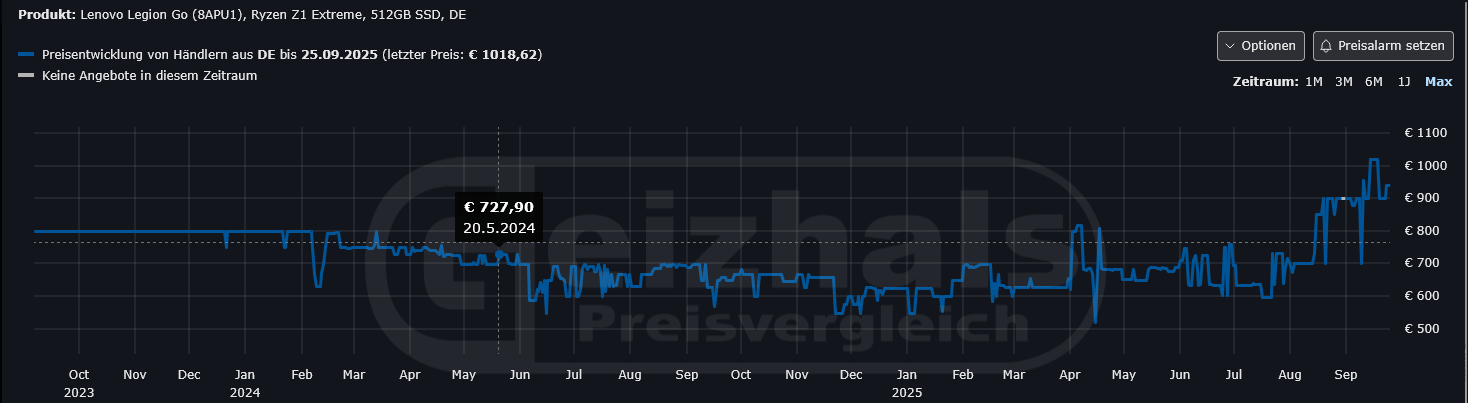Toggle the blue Preisentwicklung legend swatch
1468x403 pixels.
(x=26, y=54)
